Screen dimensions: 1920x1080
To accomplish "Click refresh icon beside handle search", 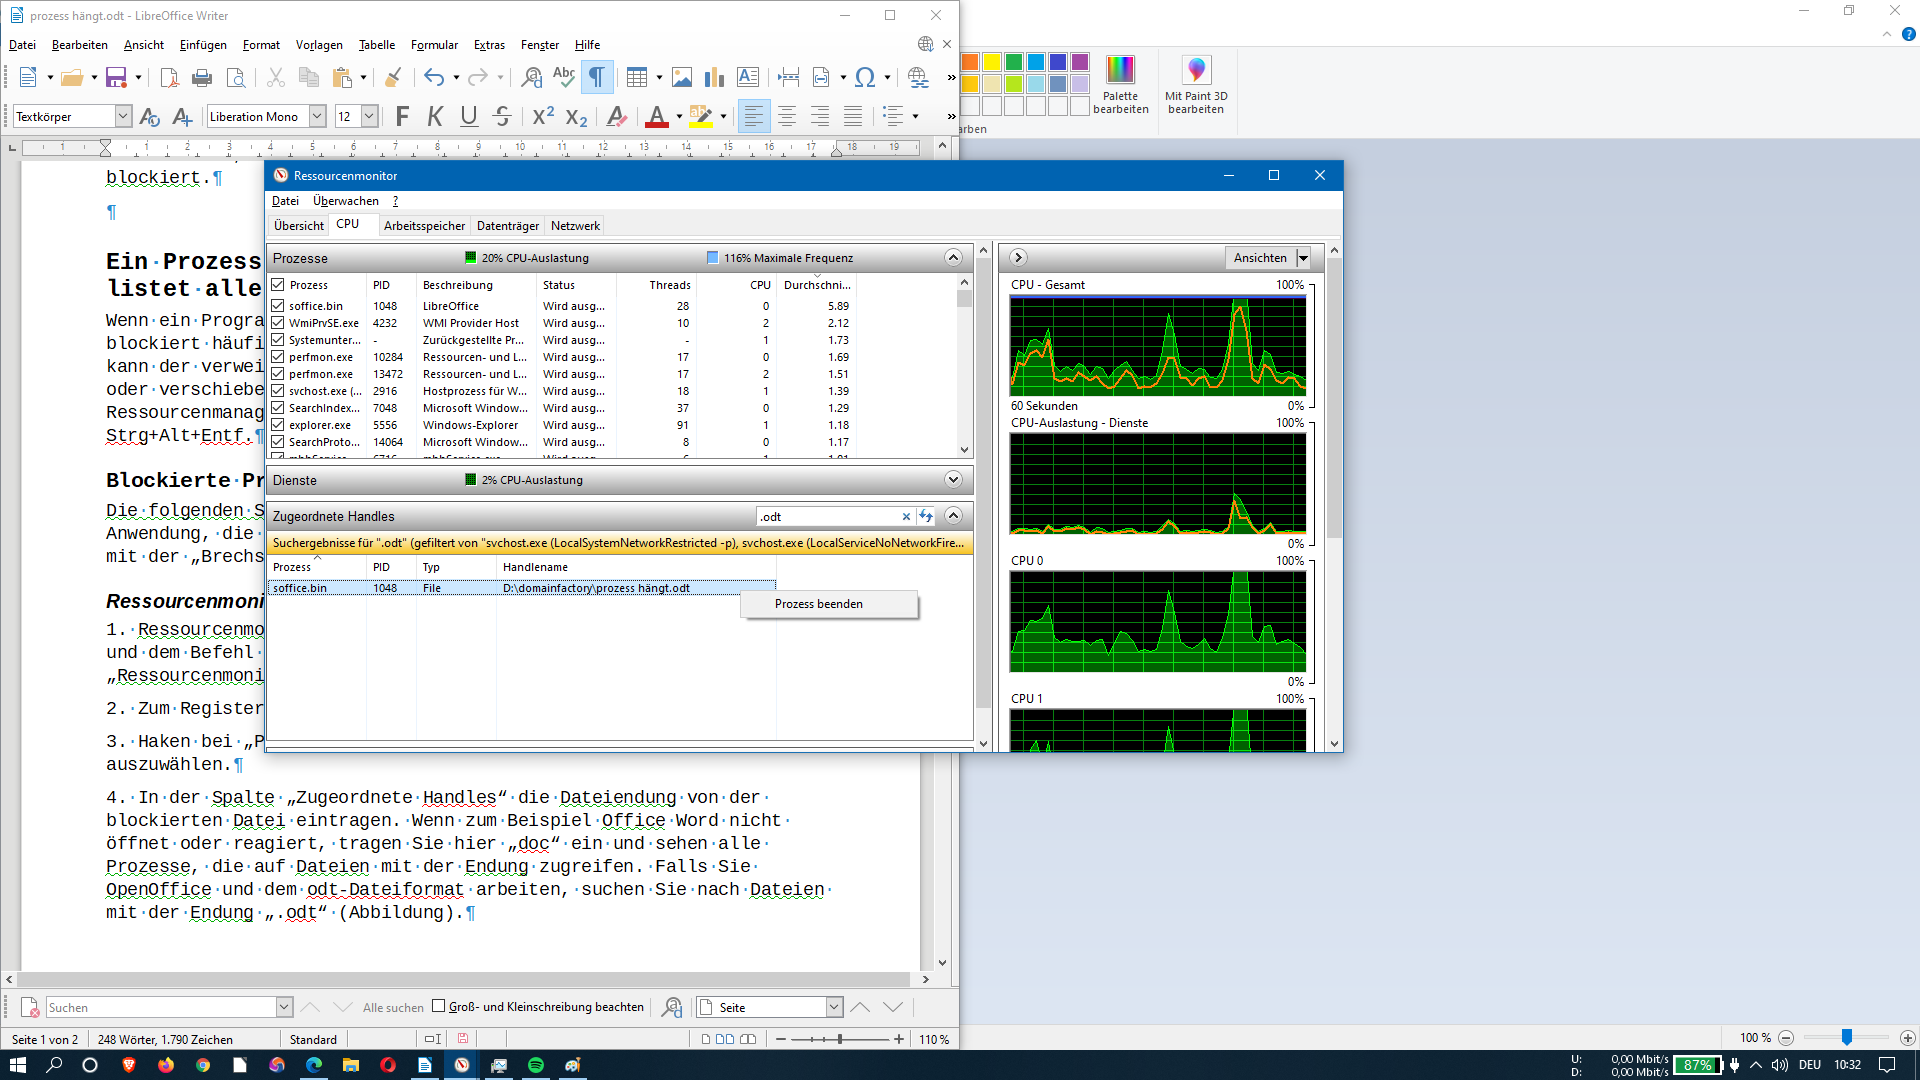I will [x=926, y=517].
